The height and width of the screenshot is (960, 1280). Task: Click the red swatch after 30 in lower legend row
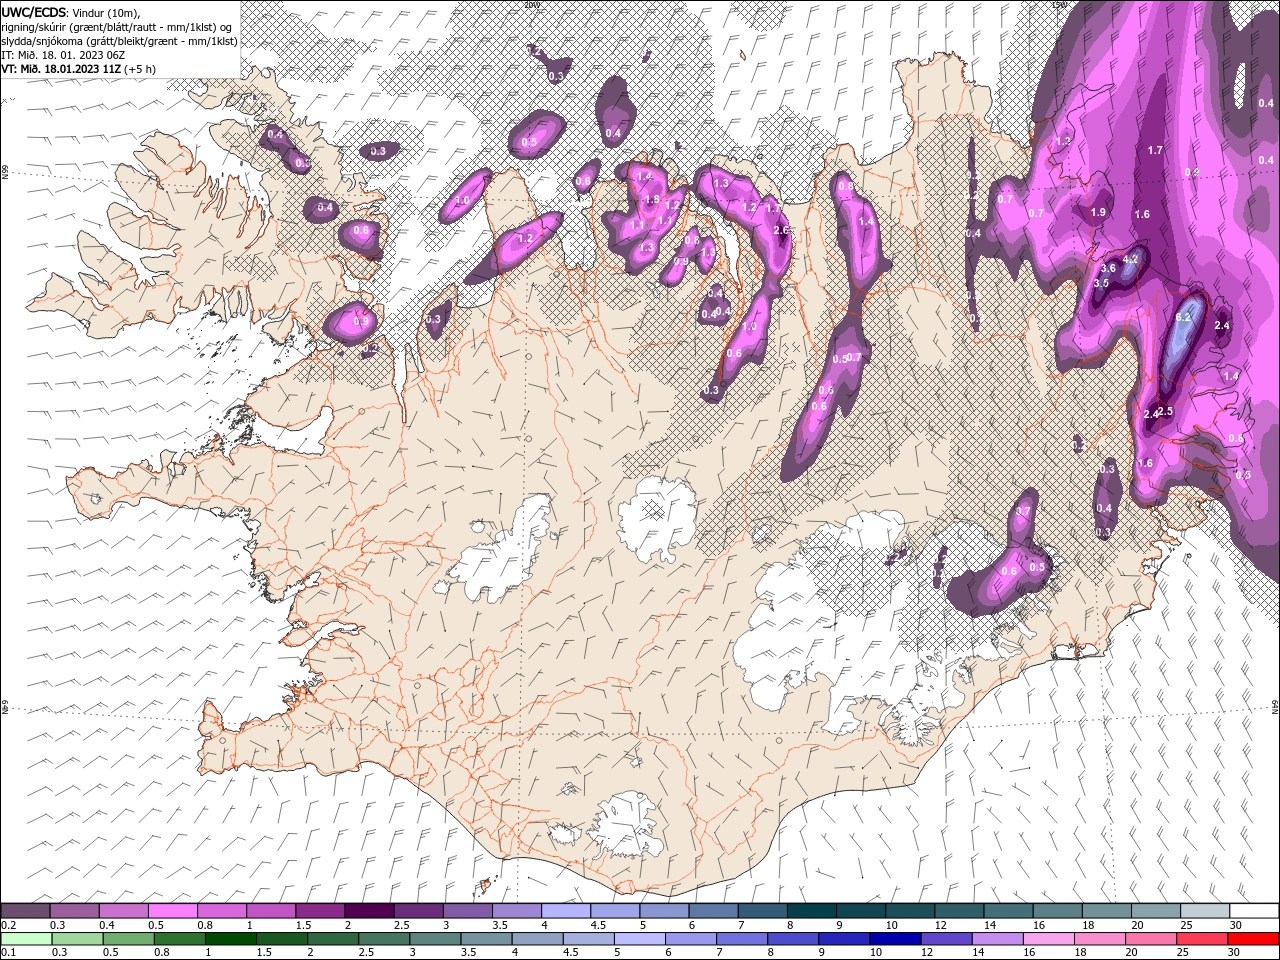(x=1255, y=939)
